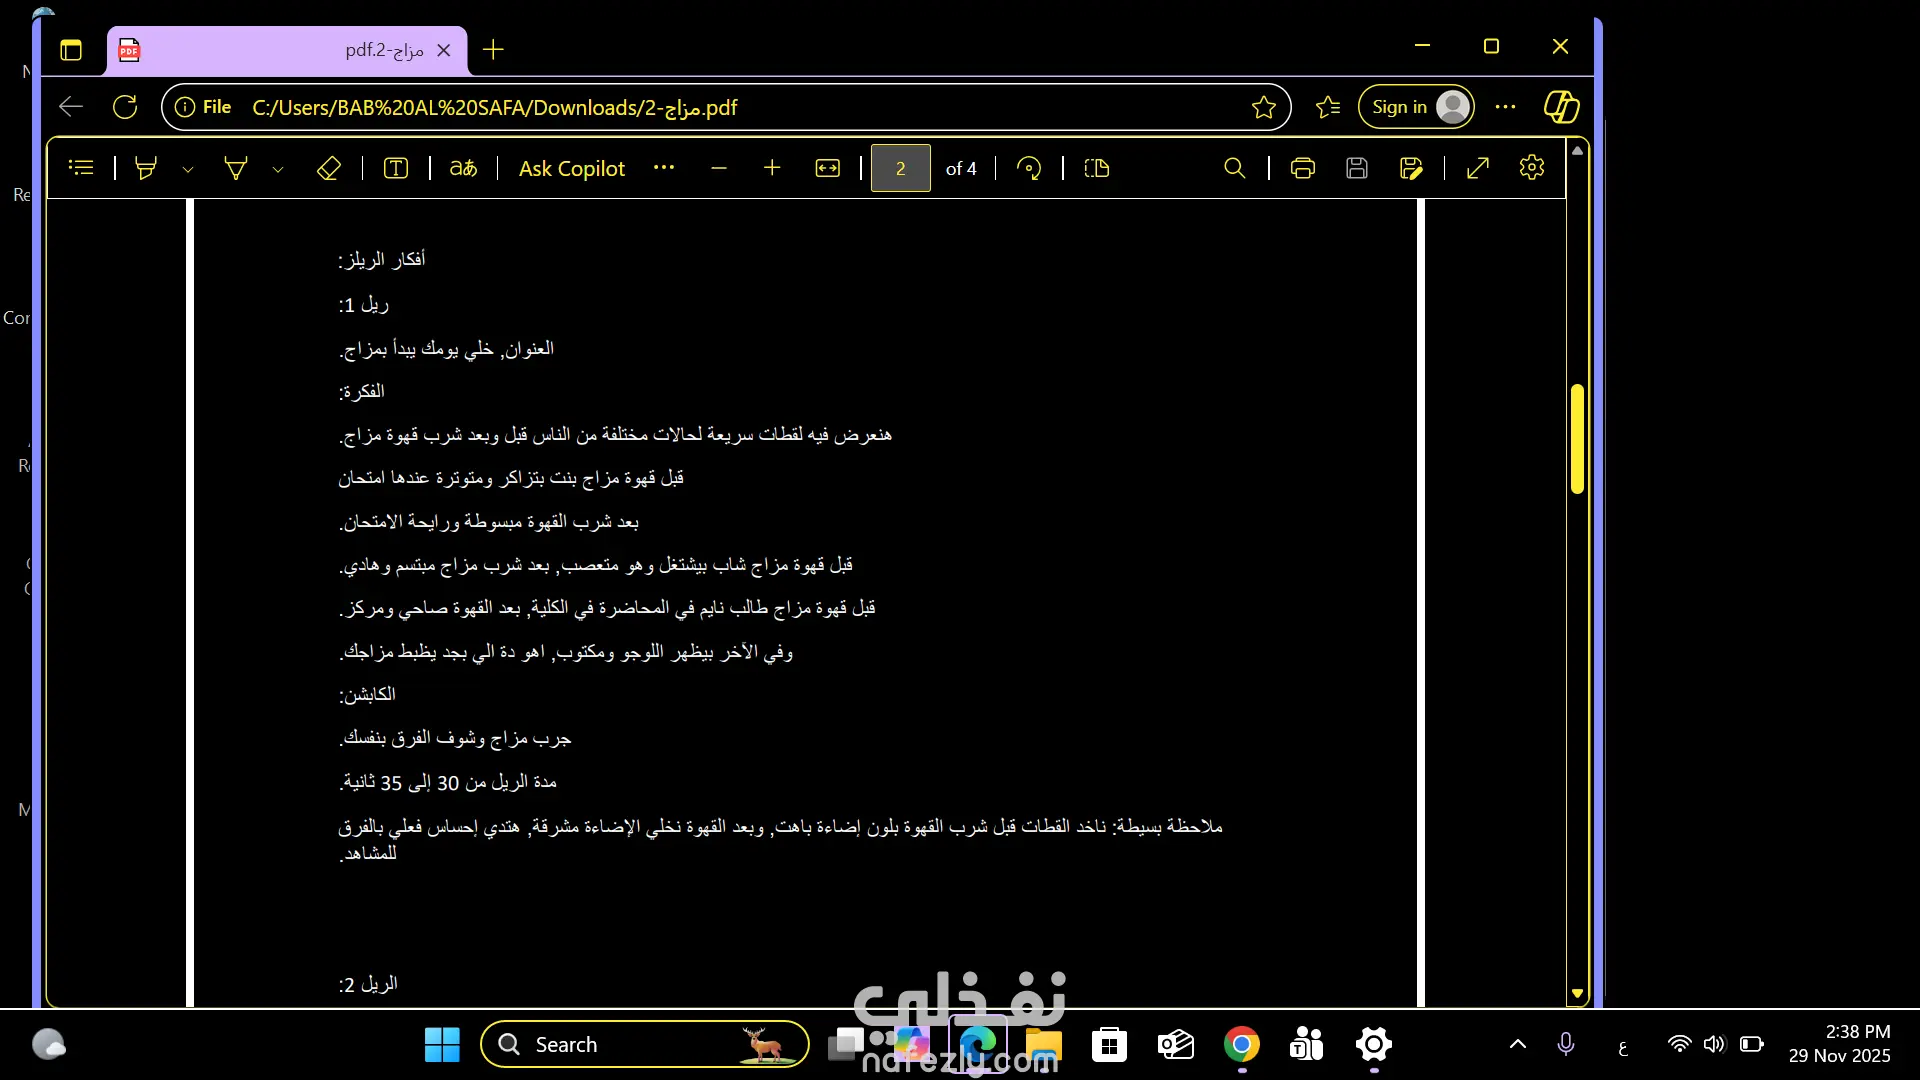Image resolution: width=1920 pixels, height=1080 pixels.
Task: Open the table of contents panel
Action: (81, 168)
